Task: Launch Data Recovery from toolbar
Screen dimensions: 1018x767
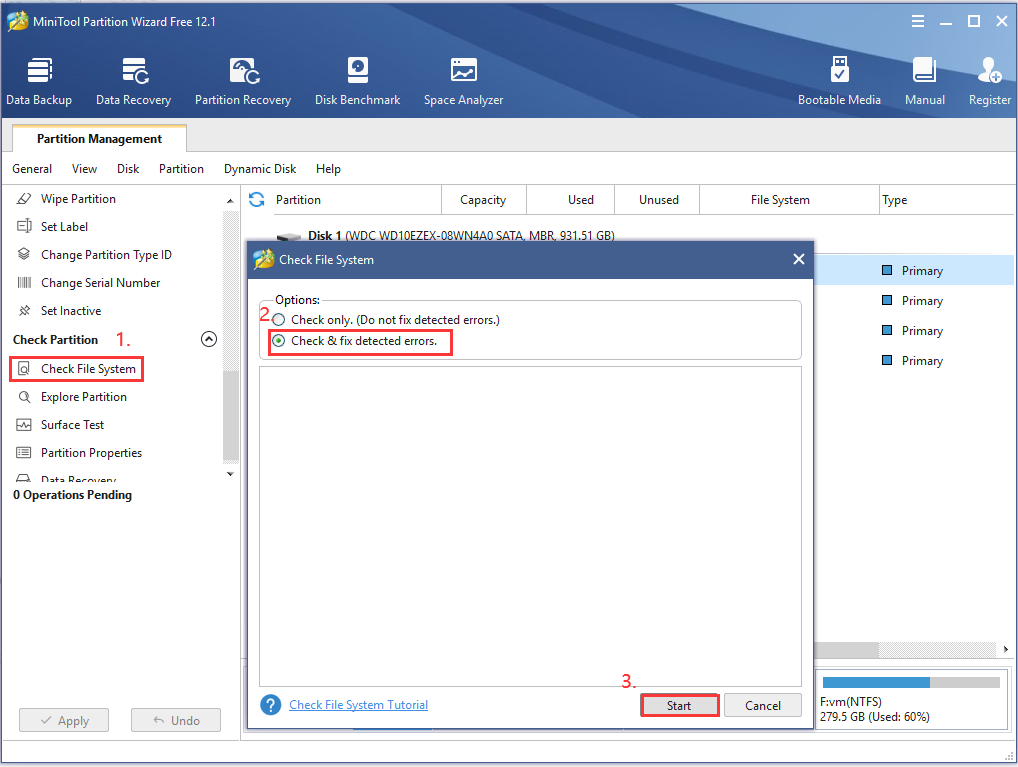Action: (x=134, y=81)
